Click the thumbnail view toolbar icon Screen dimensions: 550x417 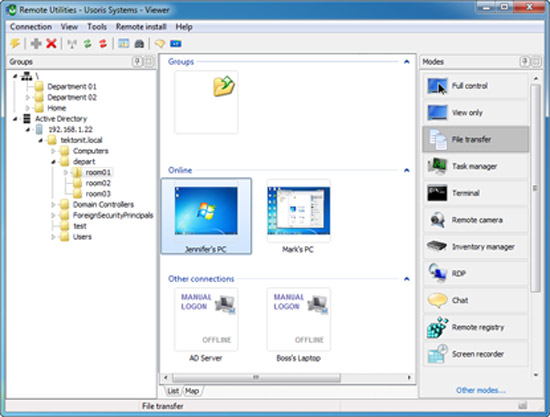[x=123, y=43]
